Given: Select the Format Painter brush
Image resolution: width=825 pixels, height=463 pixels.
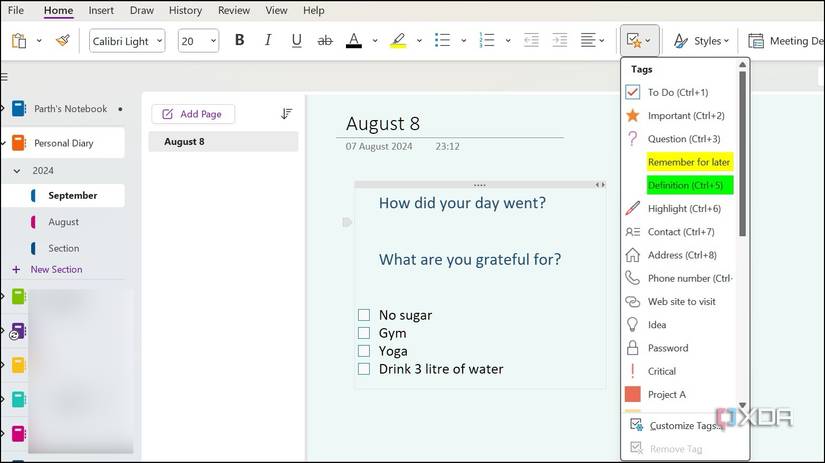Looking at the screenshot, I should click(x=63, y=41).
